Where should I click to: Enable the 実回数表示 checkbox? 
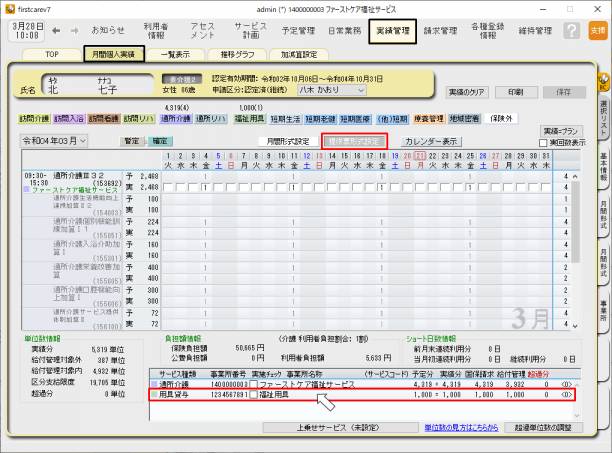point(544,143)
